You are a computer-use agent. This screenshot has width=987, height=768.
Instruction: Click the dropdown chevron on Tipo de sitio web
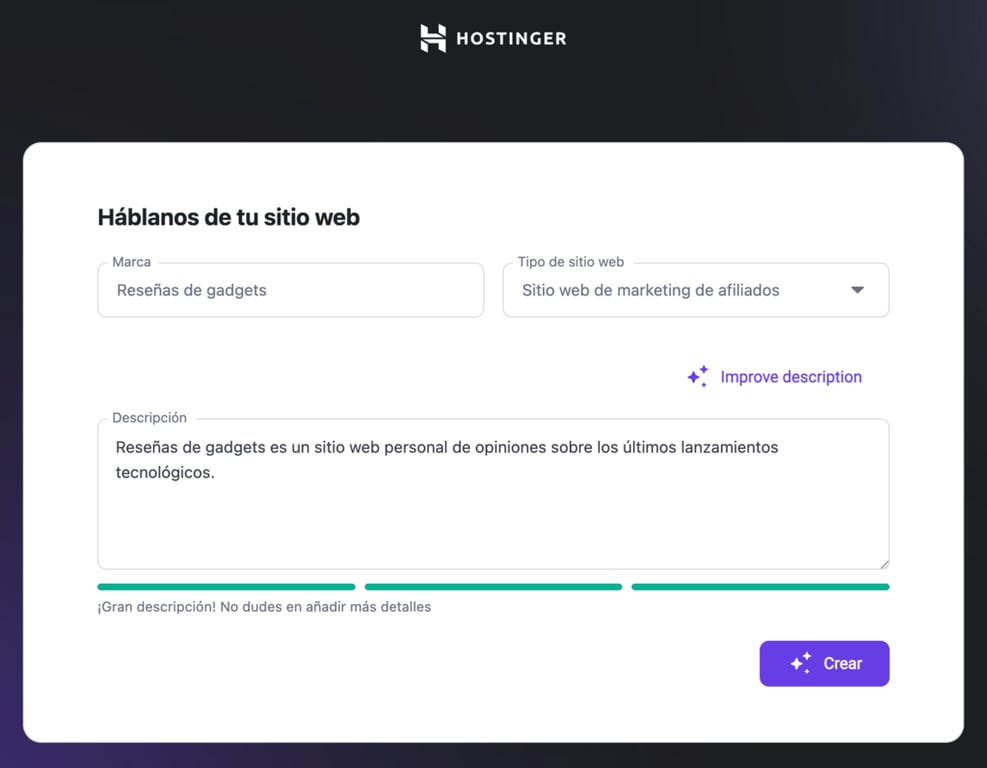click(858, 289)
